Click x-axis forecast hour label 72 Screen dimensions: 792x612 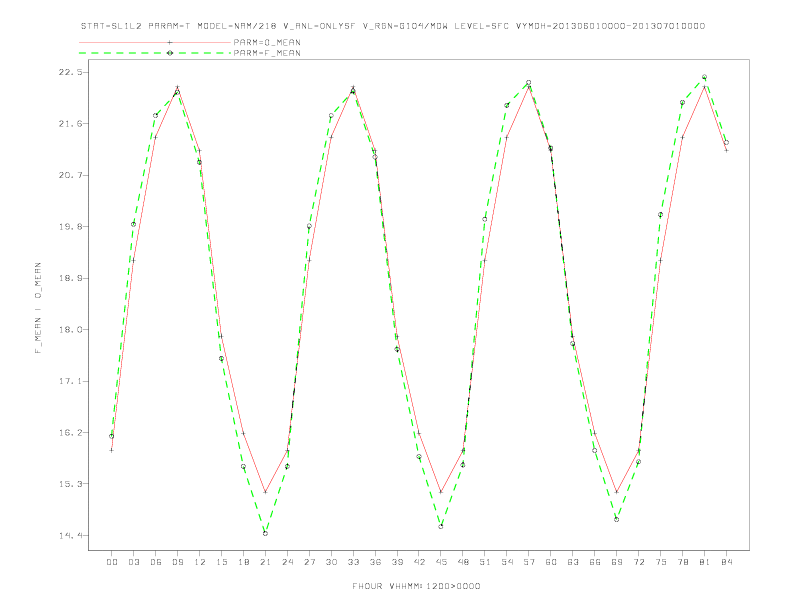[639, 562]
